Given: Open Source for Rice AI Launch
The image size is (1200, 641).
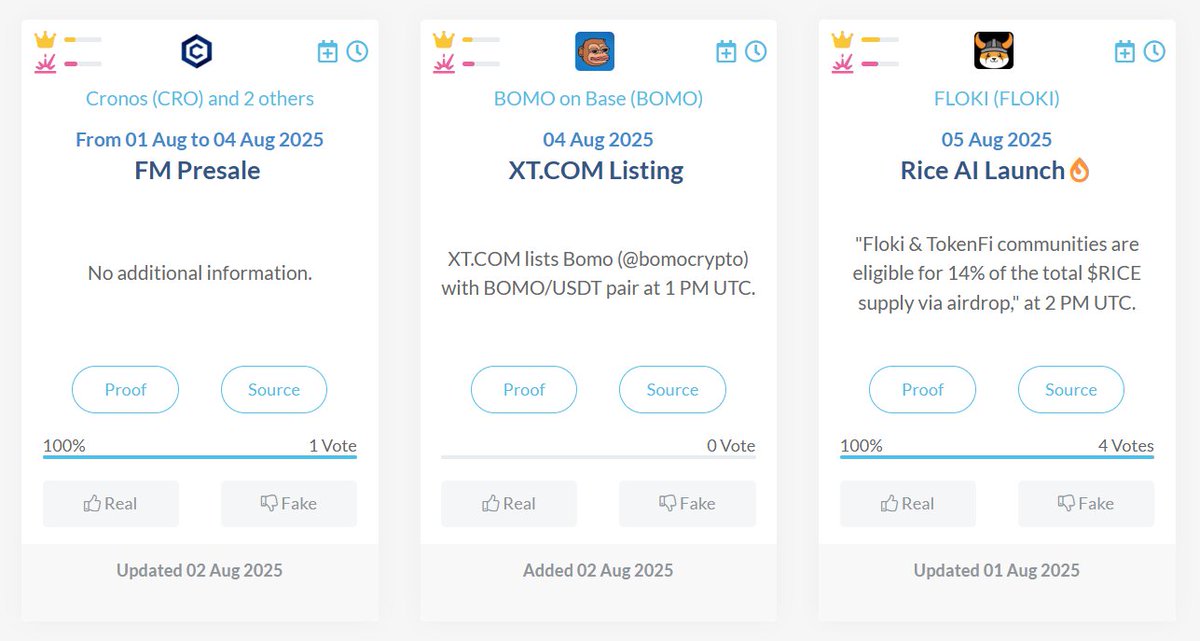Looking at the screenshot, I should [1071, 390].
